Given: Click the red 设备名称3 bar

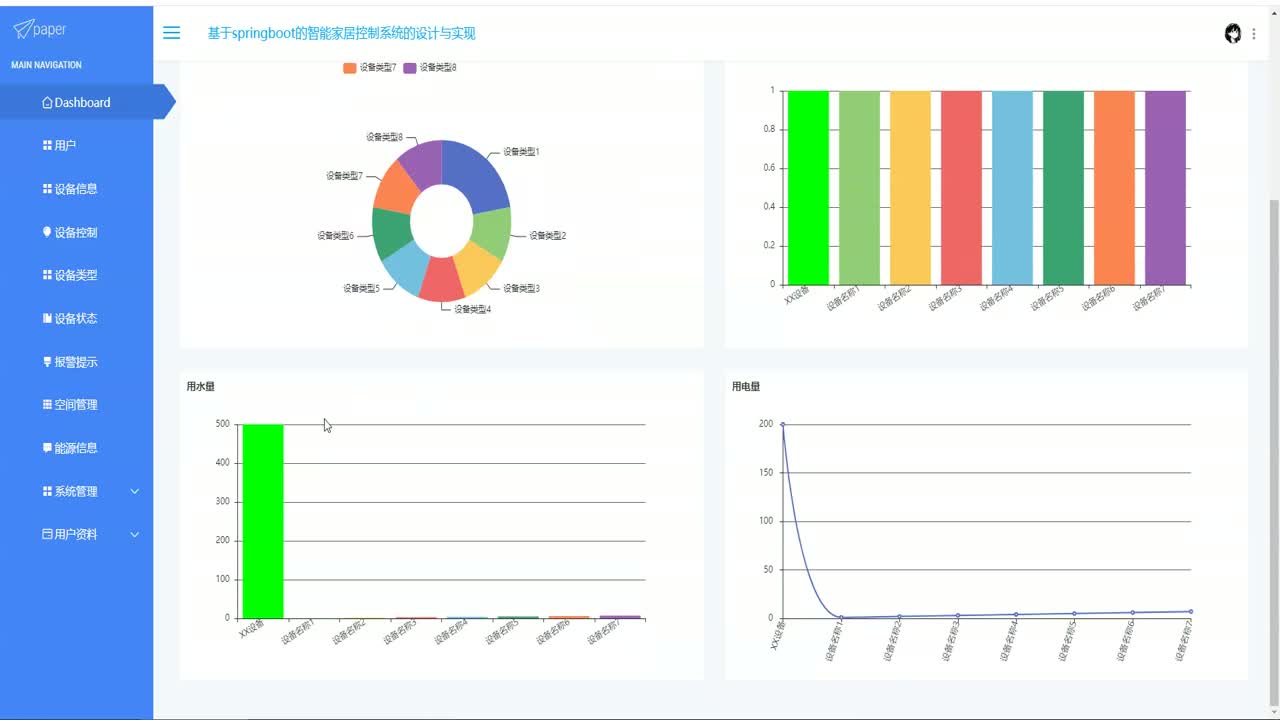Looking at the screenshot, I should [961, 188].
